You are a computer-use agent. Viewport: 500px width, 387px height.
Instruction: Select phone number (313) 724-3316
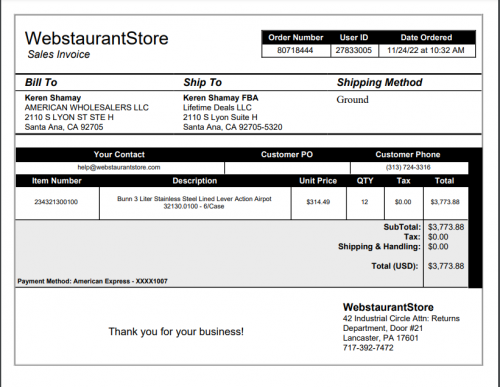[x=408, y=167]
